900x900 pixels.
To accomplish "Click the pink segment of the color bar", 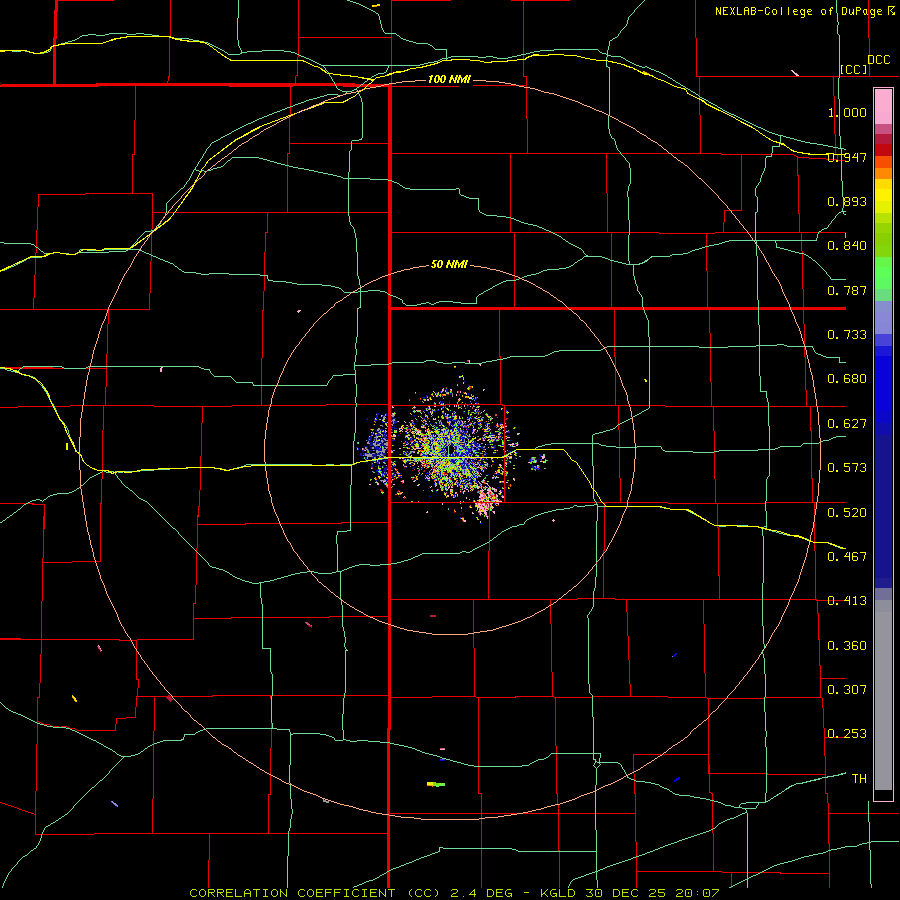I will tap(883, 107).
